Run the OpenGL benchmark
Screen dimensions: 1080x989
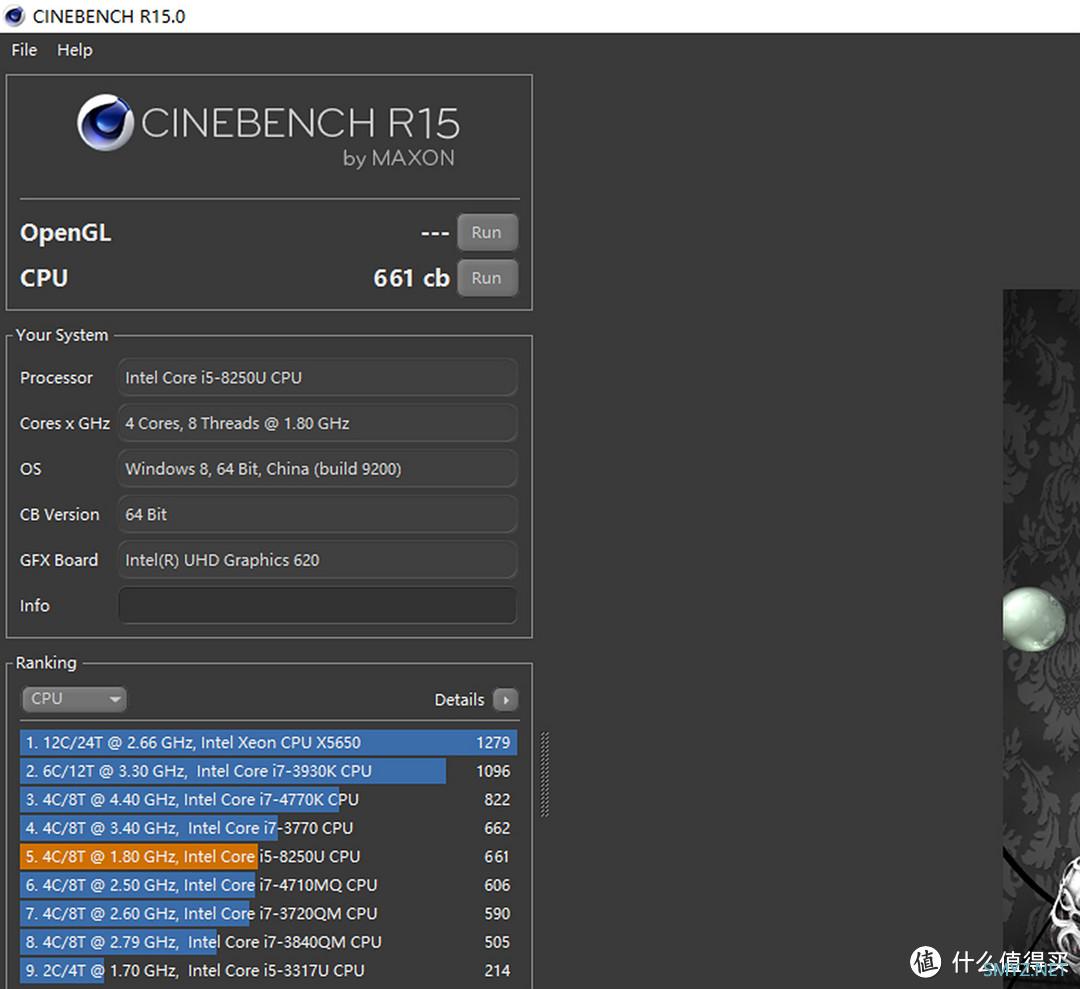tap(487, 233)
